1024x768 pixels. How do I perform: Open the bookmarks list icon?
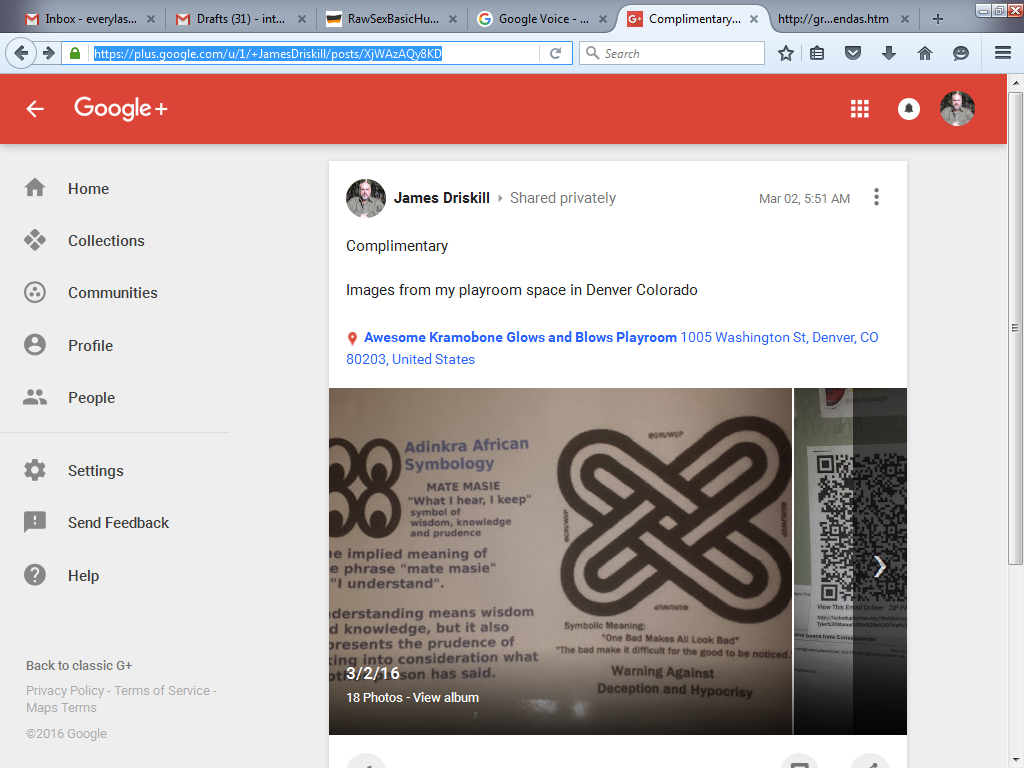[817, 54]
